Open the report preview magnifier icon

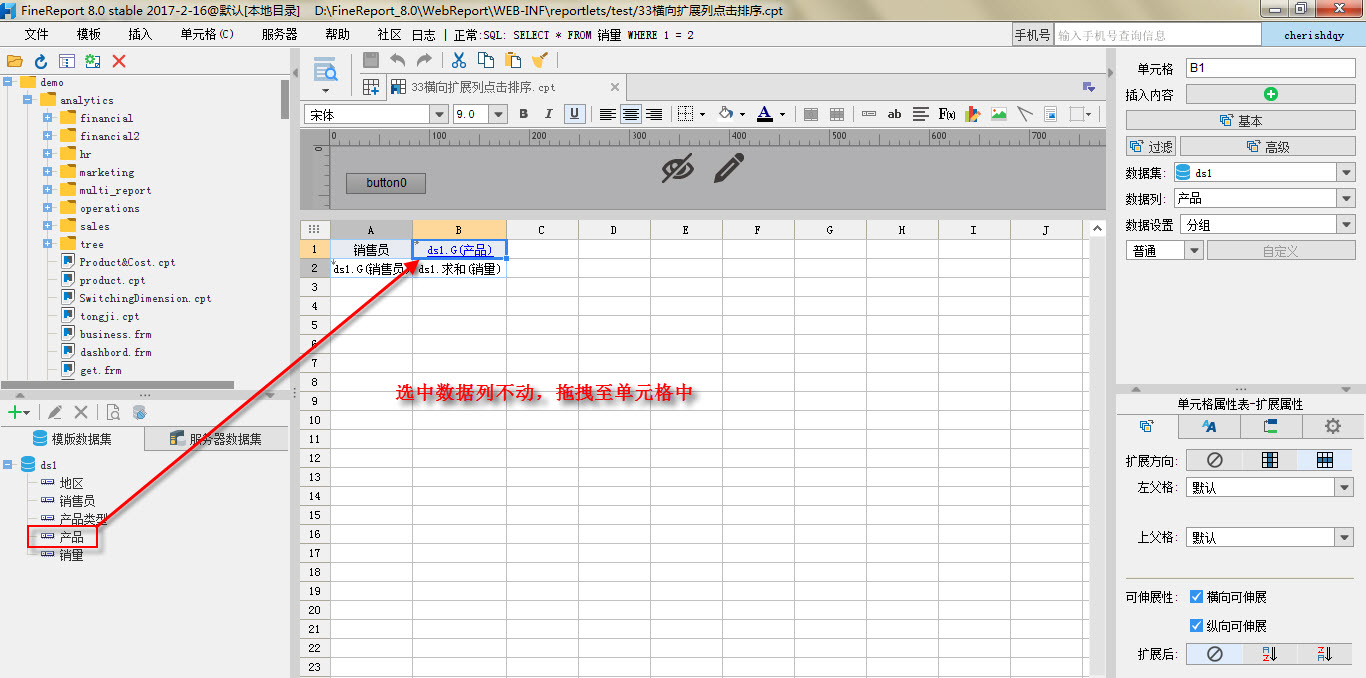[x=325, y=71]
